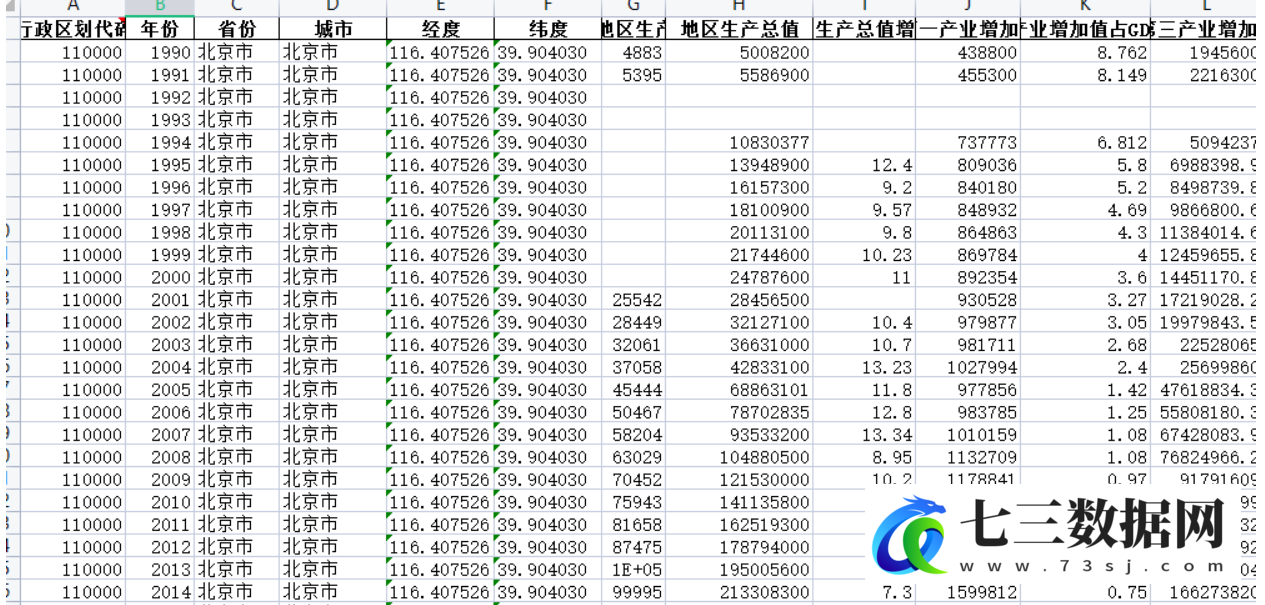
Task: Select GDP value 24787600
Action: [739, 277]
